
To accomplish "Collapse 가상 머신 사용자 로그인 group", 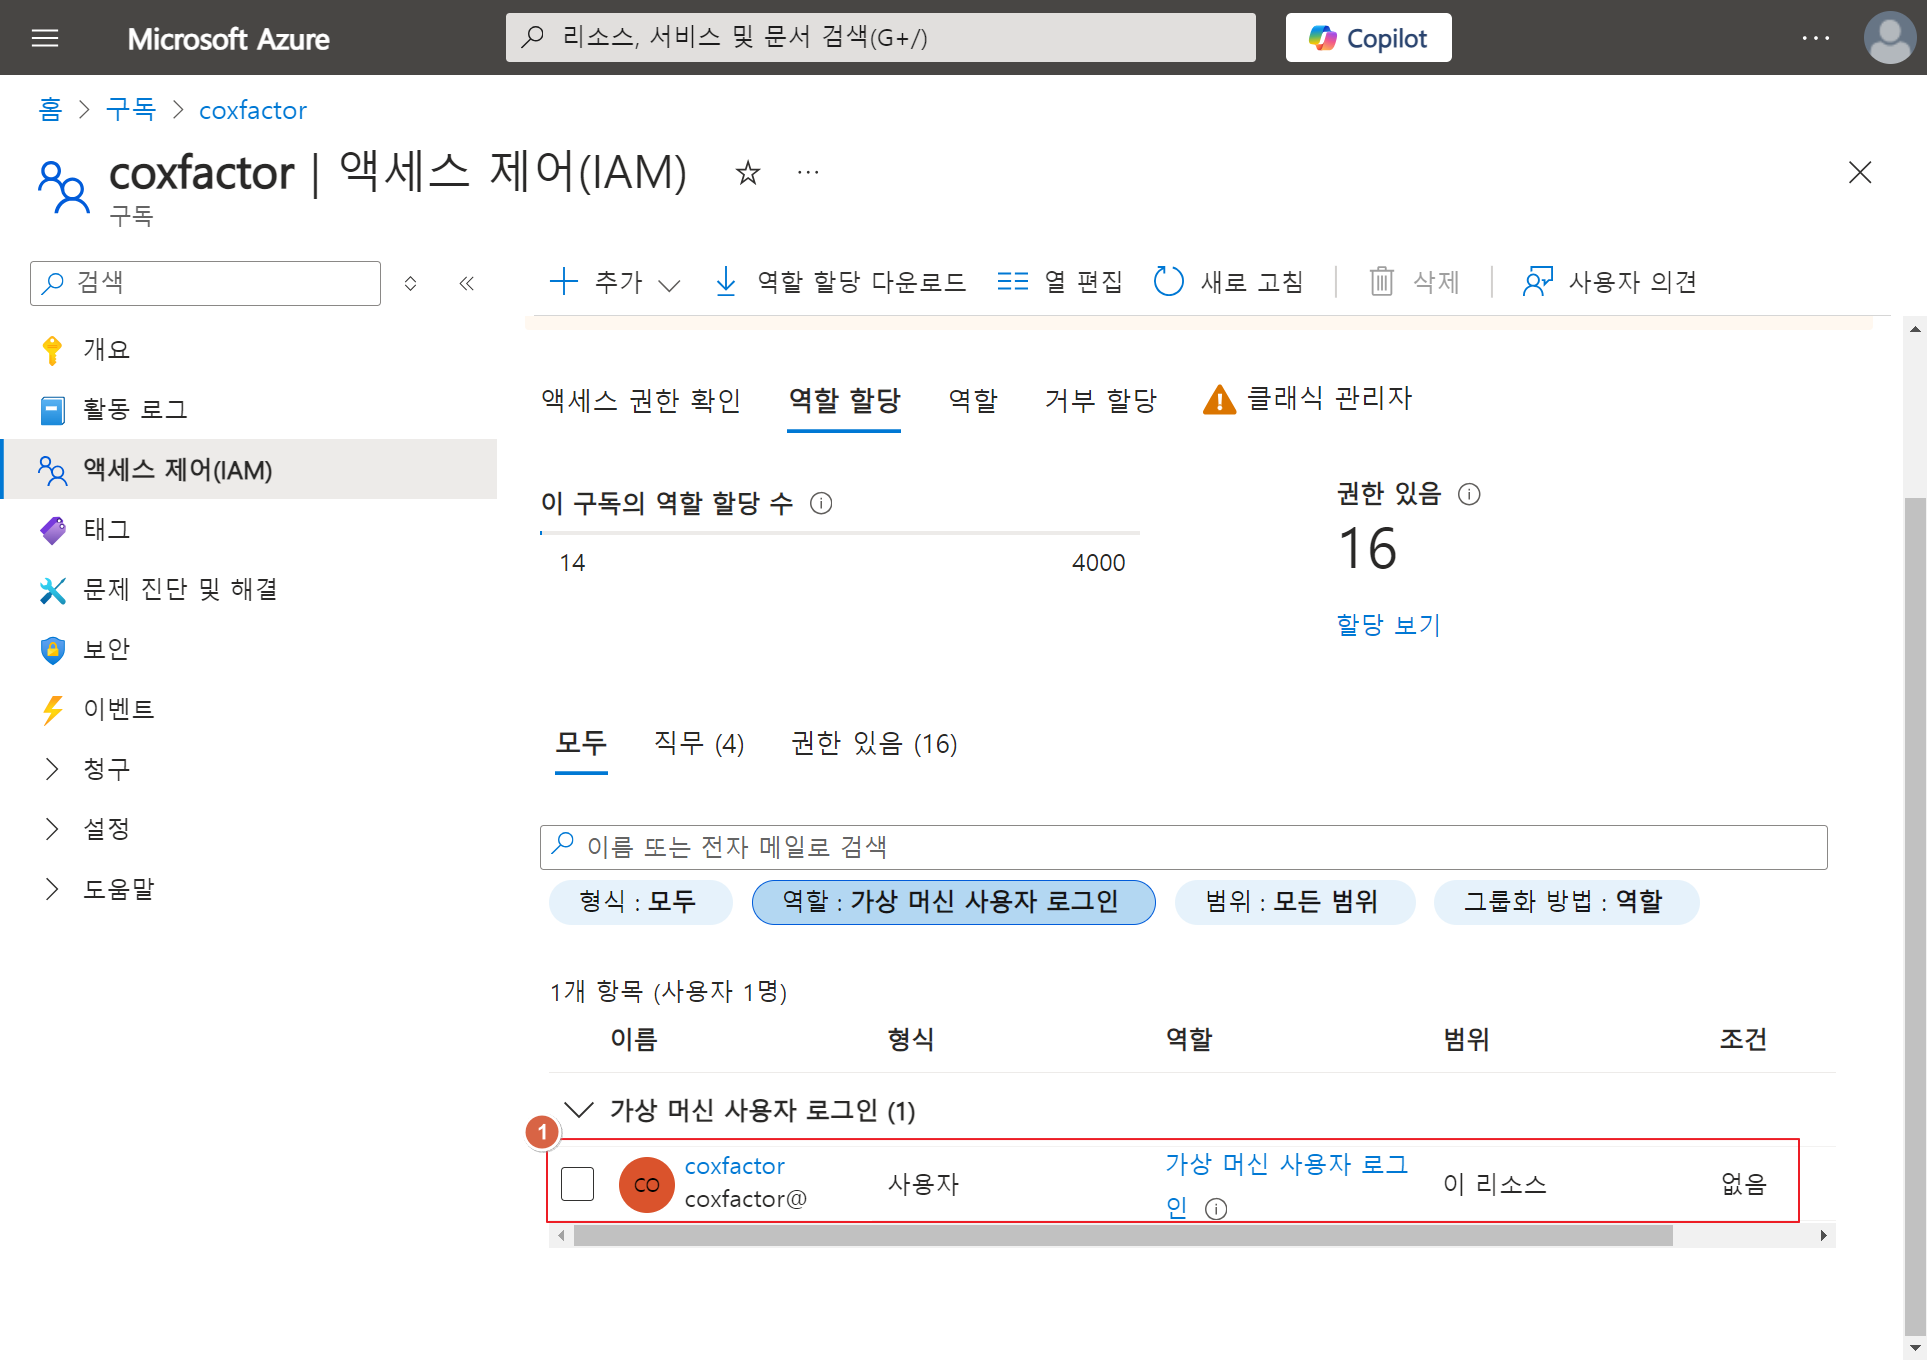I will (x=579, y=1110).
